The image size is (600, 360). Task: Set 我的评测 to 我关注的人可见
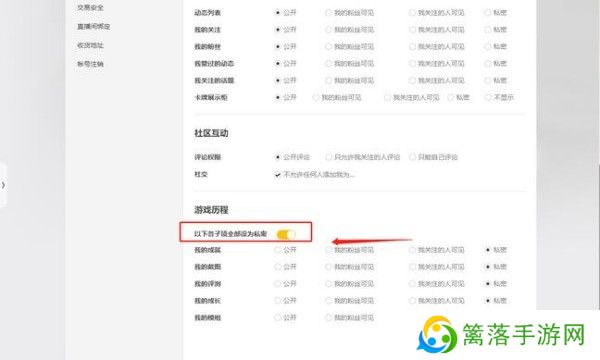click(x=412, y=283)
